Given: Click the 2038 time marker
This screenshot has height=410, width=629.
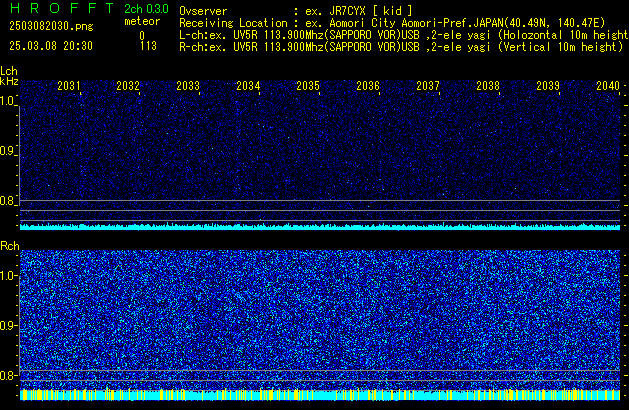Looking at the screenshot, I should point(488,86).
